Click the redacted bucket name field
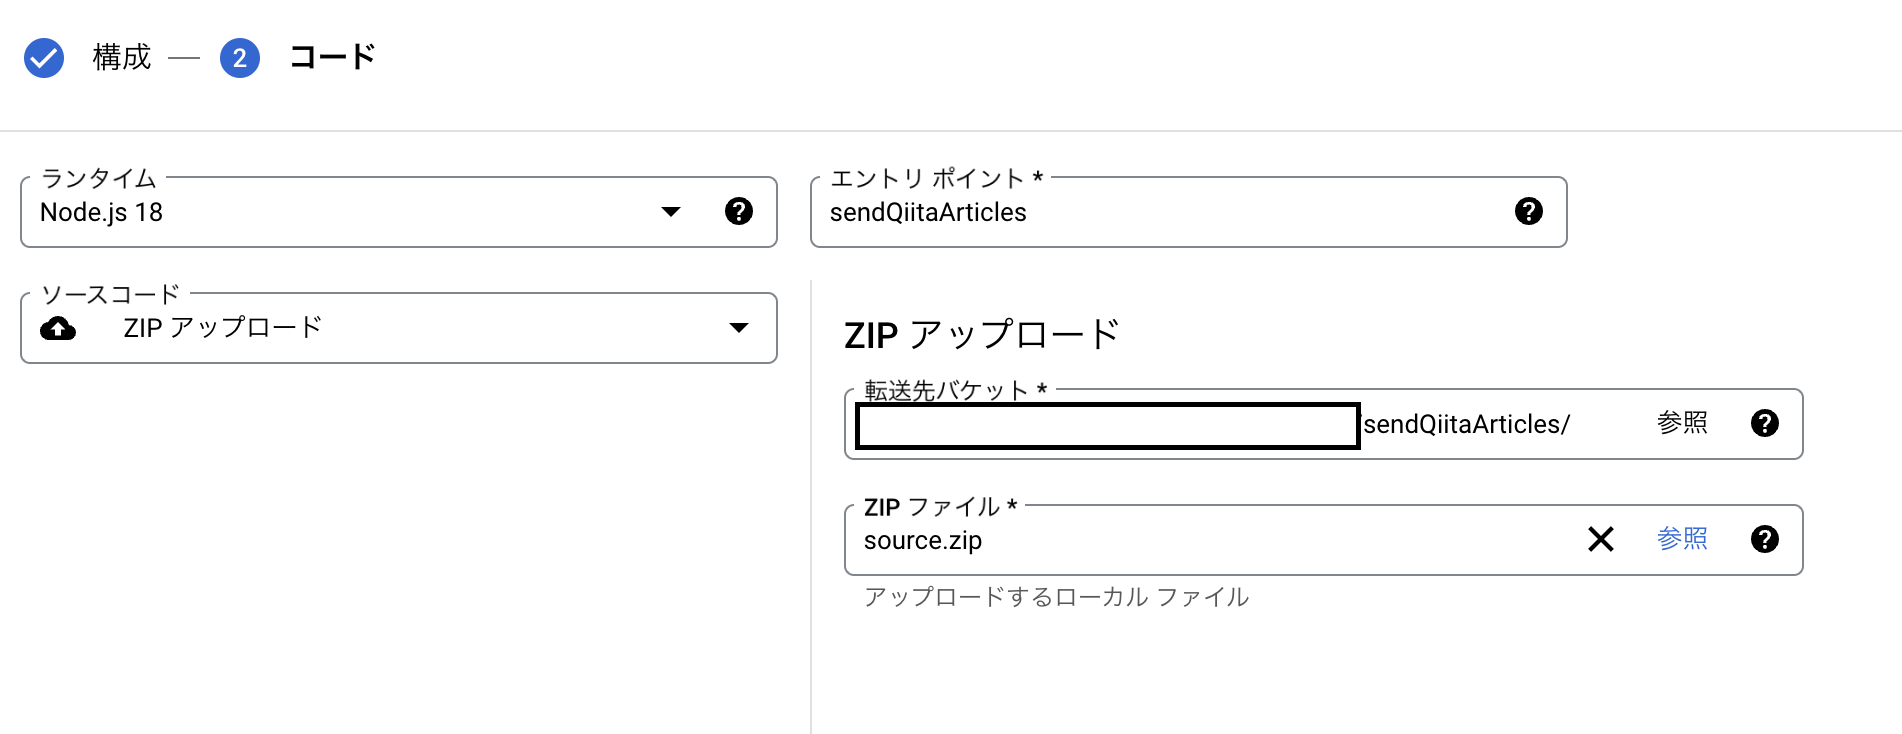1902x734 pixels. pyautogui.click(x=1107, y=423)
